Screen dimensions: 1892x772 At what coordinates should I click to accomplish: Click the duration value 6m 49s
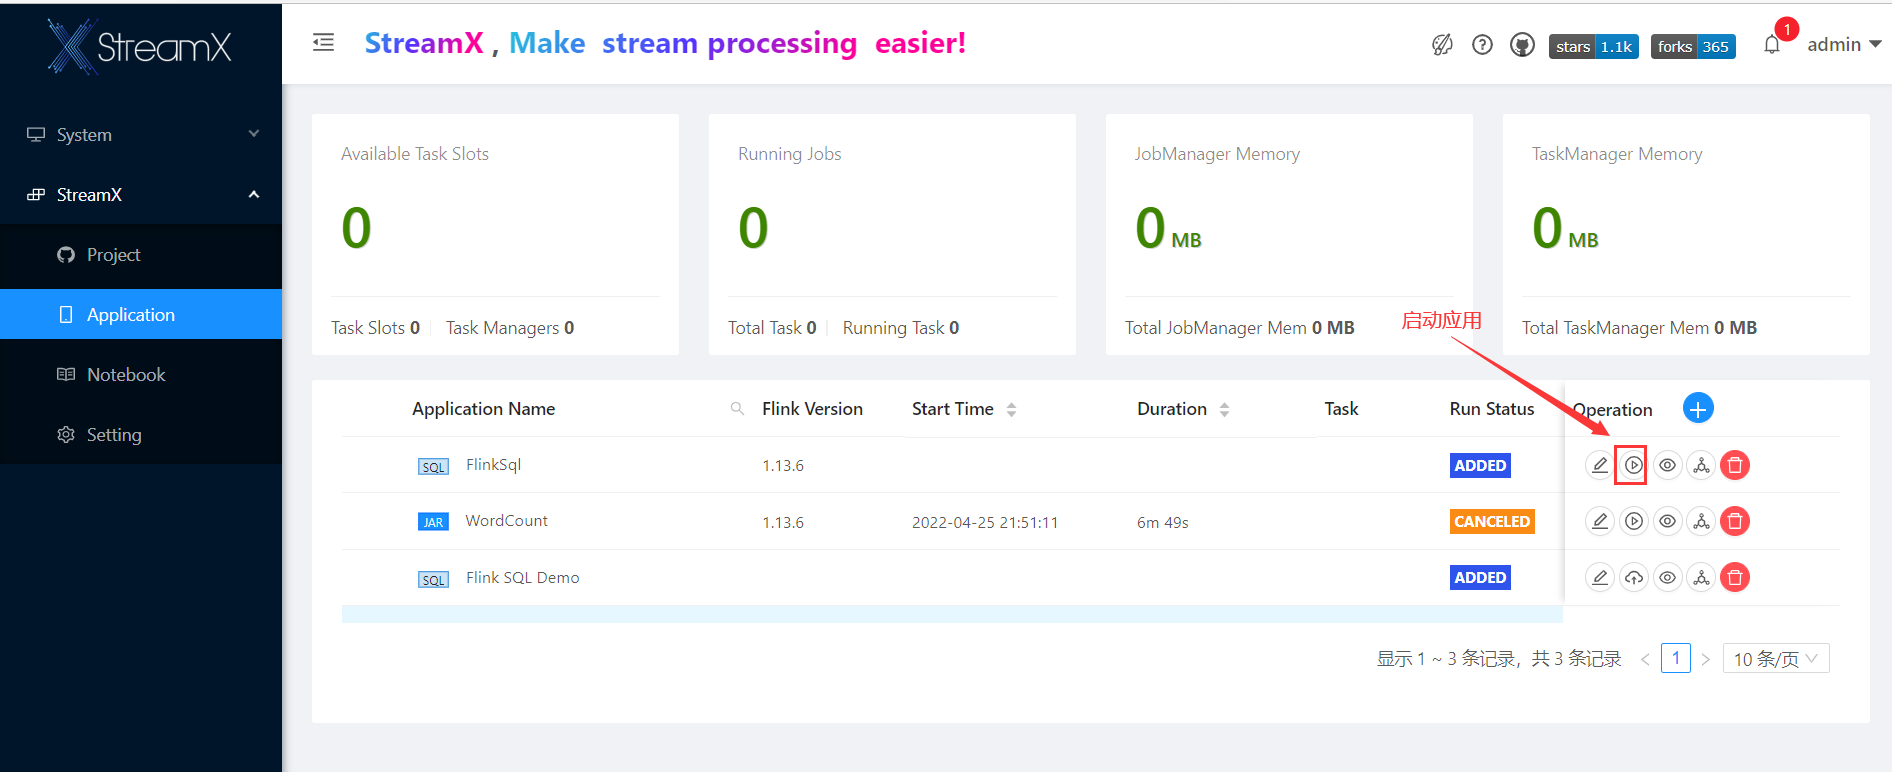1163,522
